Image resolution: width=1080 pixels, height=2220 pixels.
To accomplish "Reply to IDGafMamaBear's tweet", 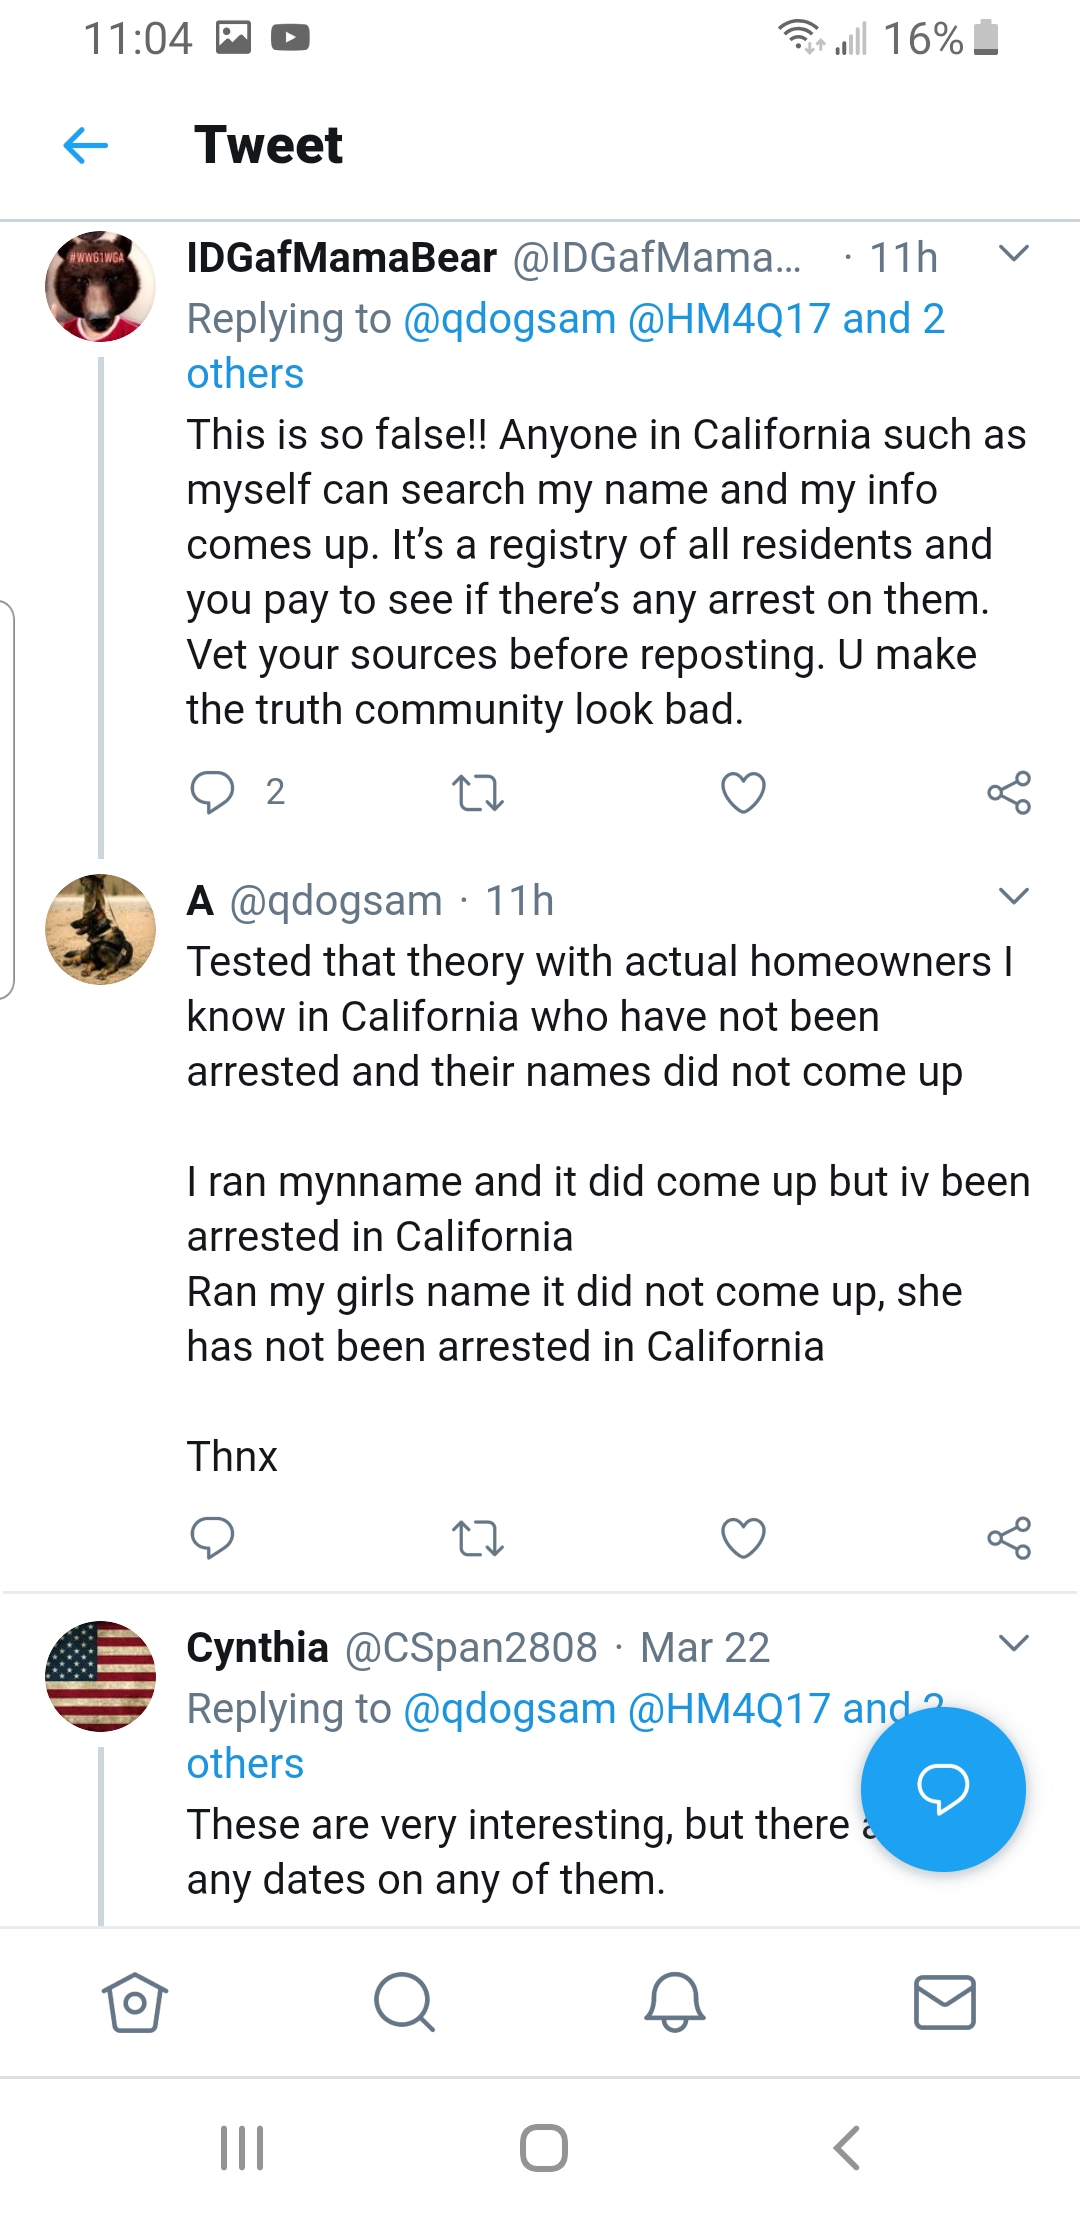I will (212, 792).
